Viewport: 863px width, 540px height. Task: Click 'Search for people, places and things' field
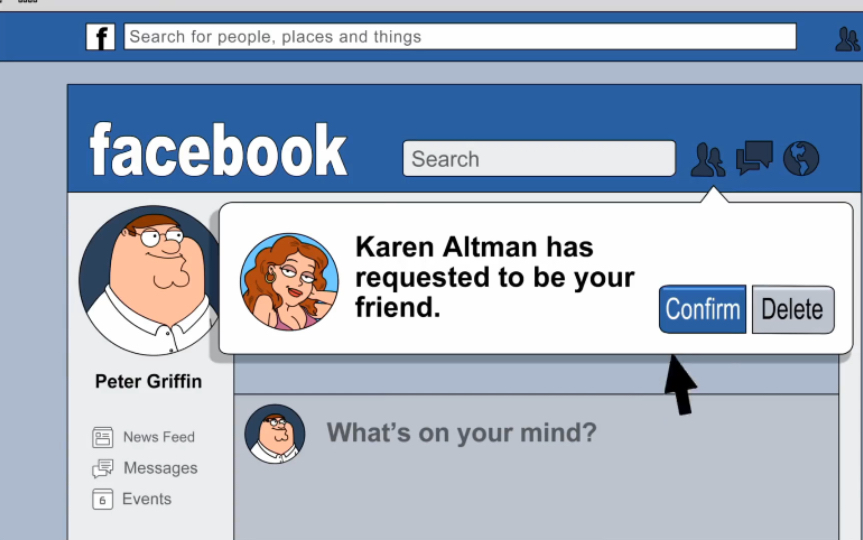pos(460,37)
